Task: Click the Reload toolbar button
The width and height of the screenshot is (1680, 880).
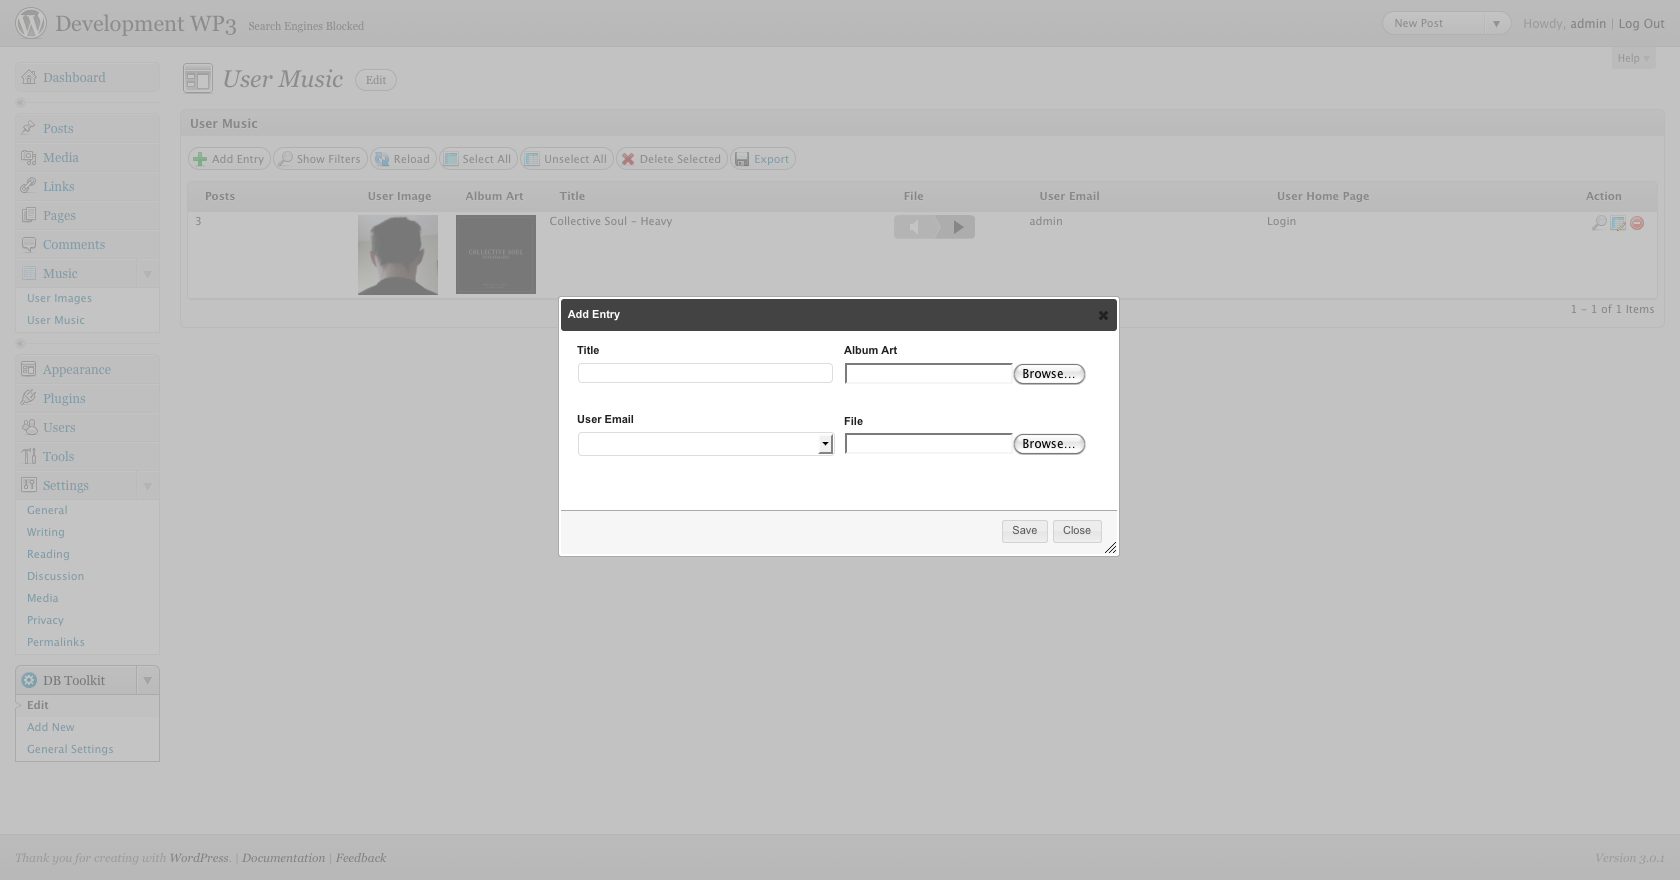Action: click(403, 159)
